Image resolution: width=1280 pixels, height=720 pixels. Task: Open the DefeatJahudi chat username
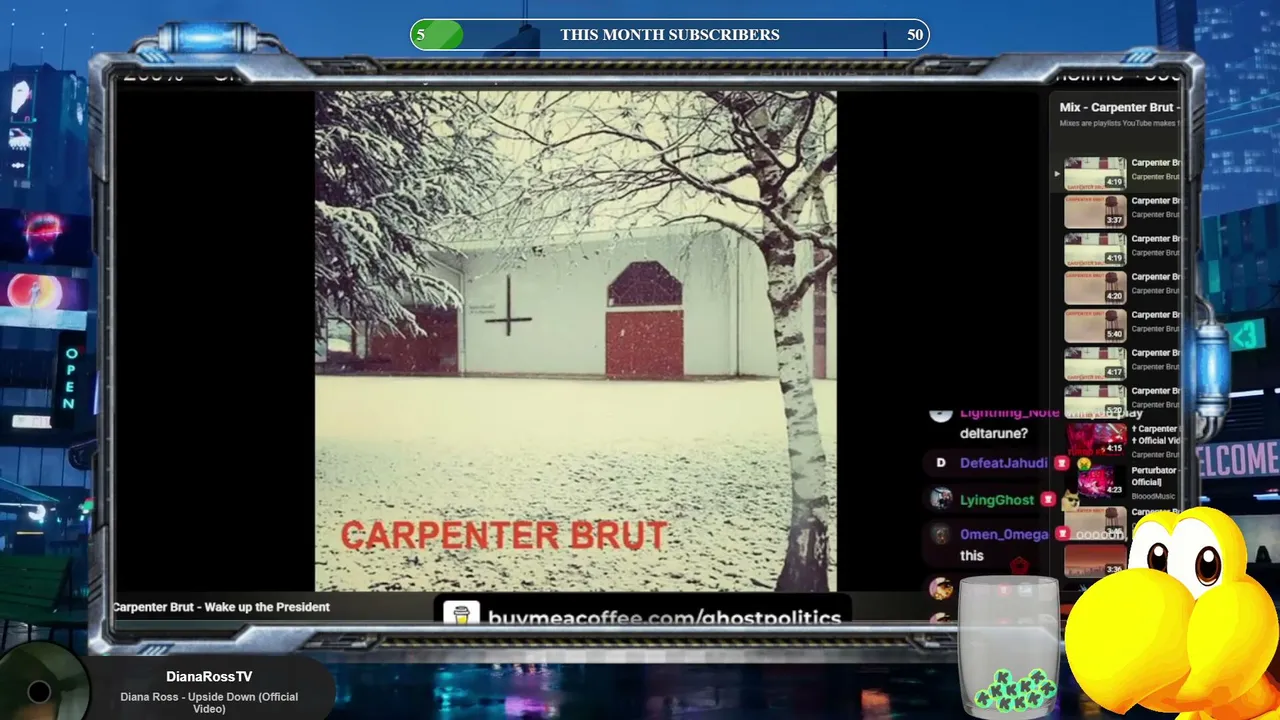coord(1004,463)
